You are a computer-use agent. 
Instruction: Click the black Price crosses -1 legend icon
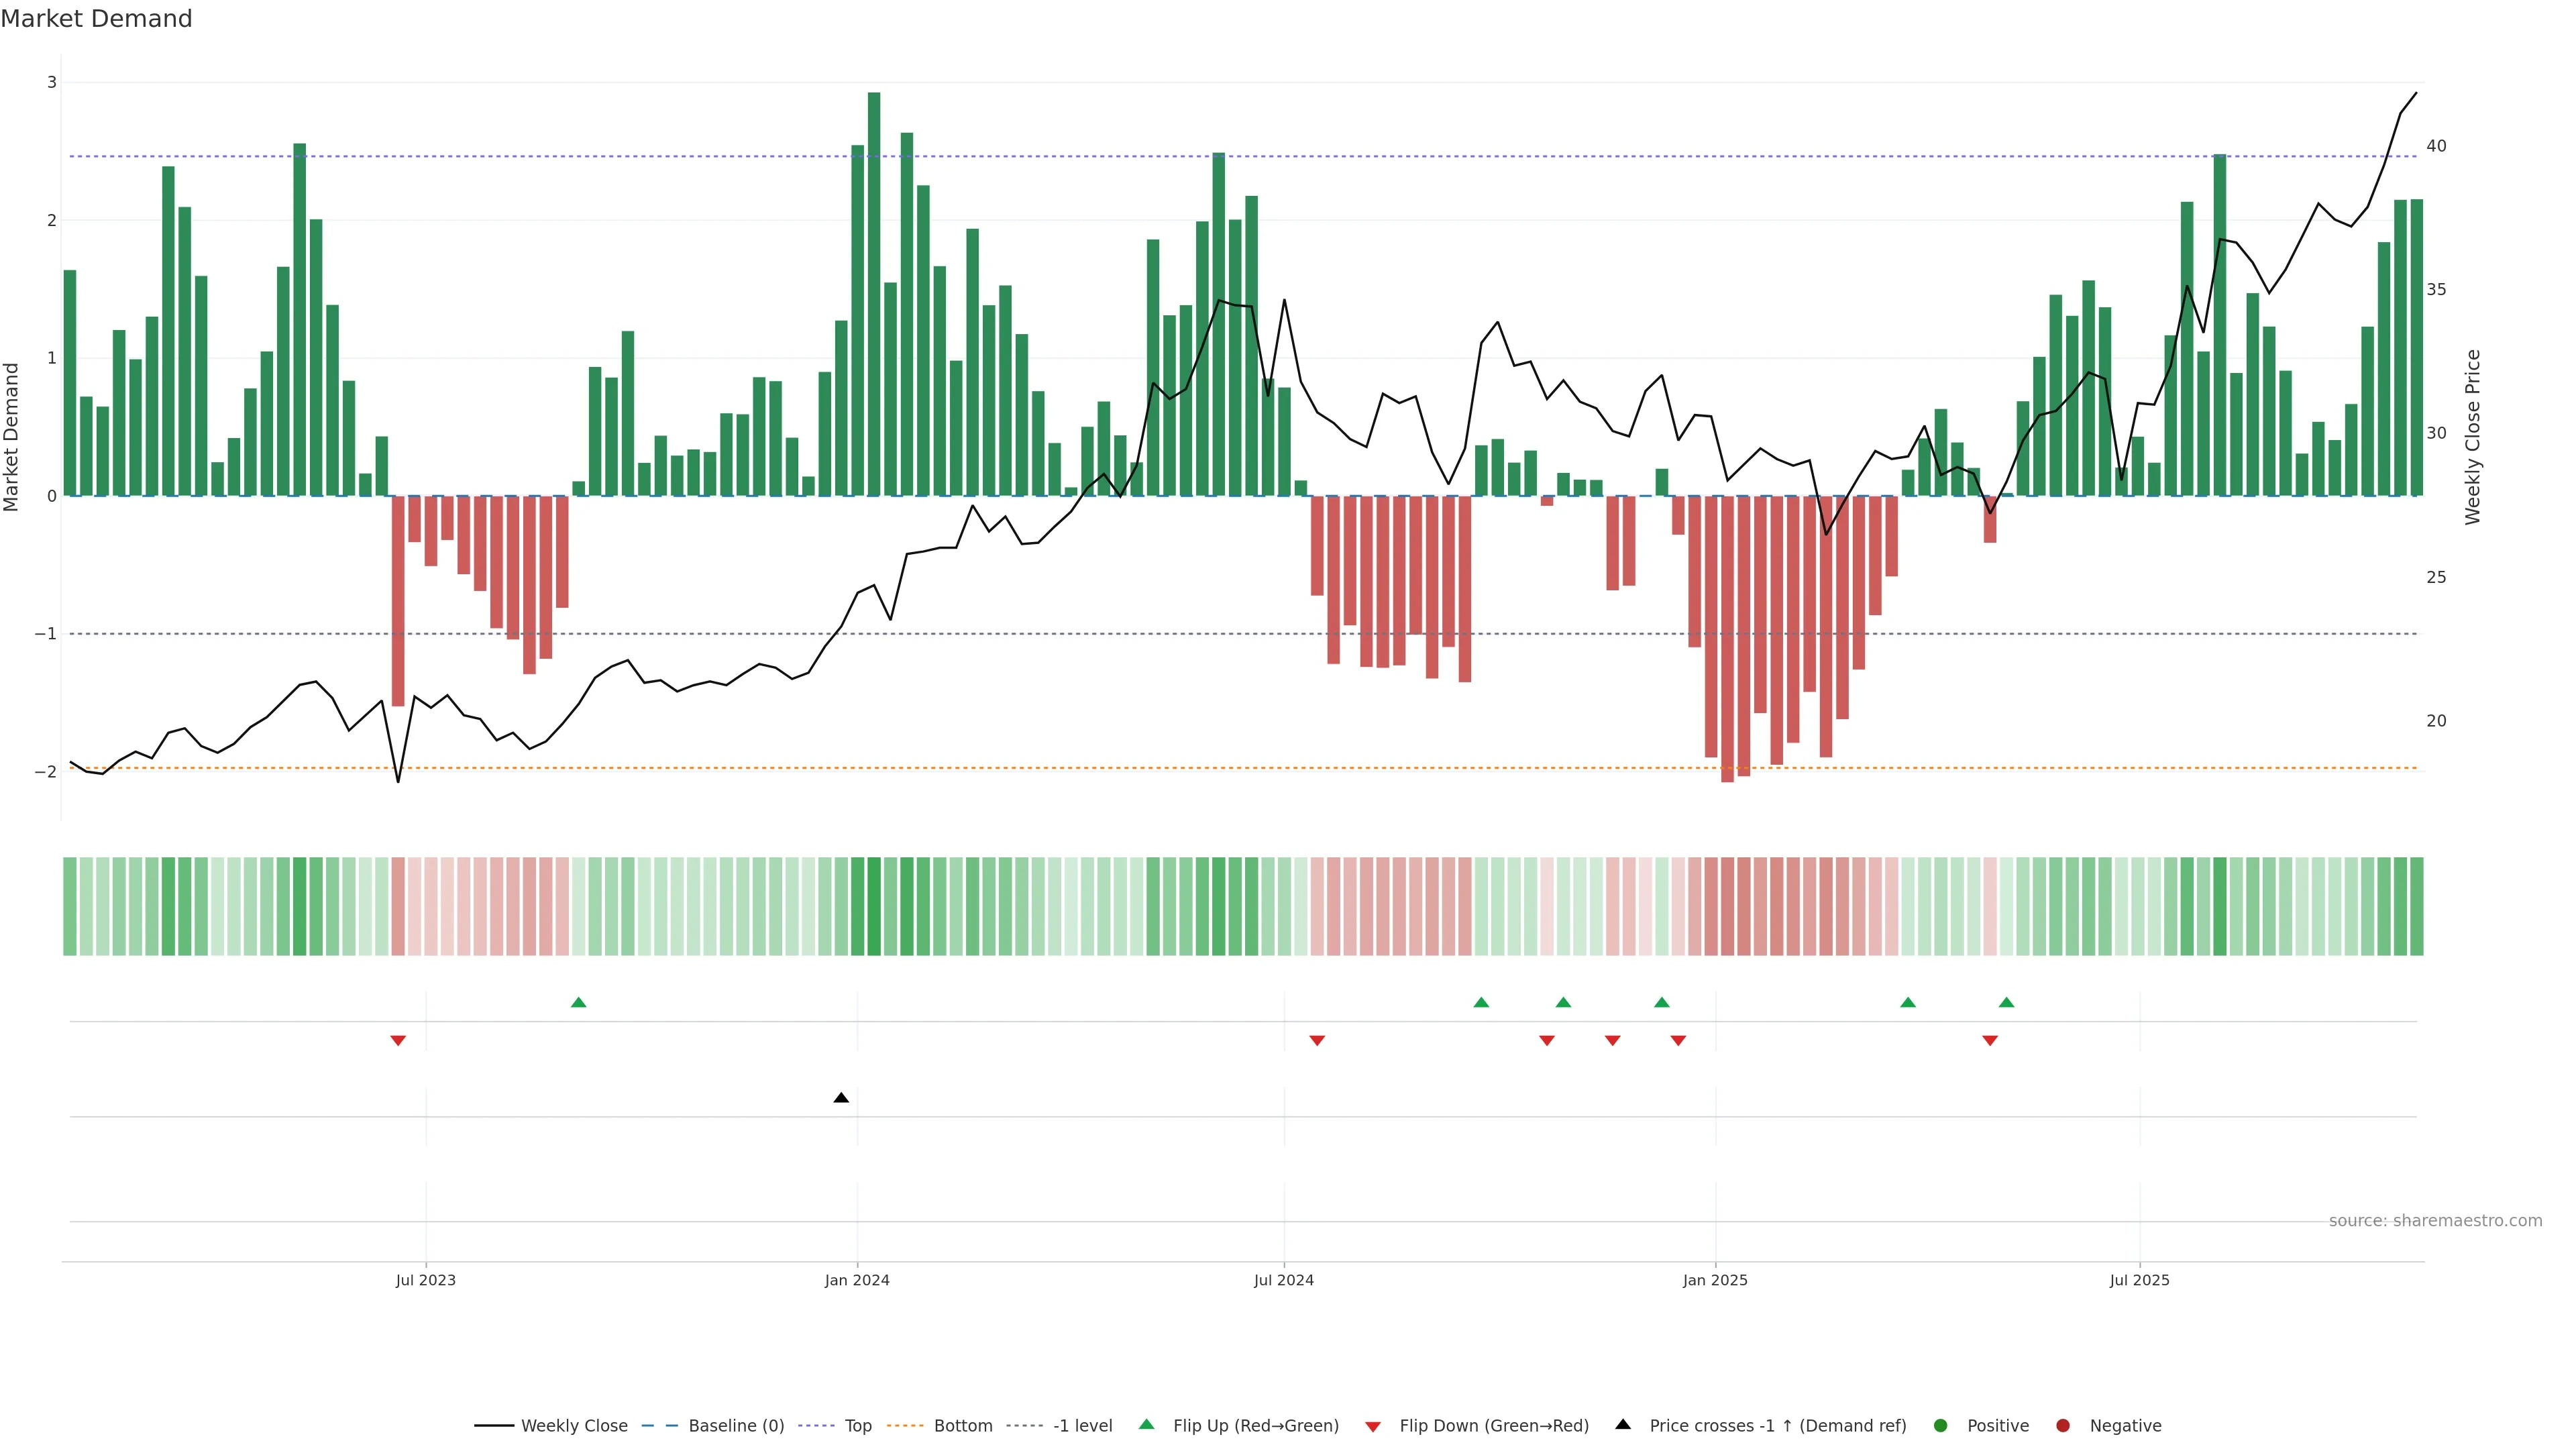point(1623,1425)
